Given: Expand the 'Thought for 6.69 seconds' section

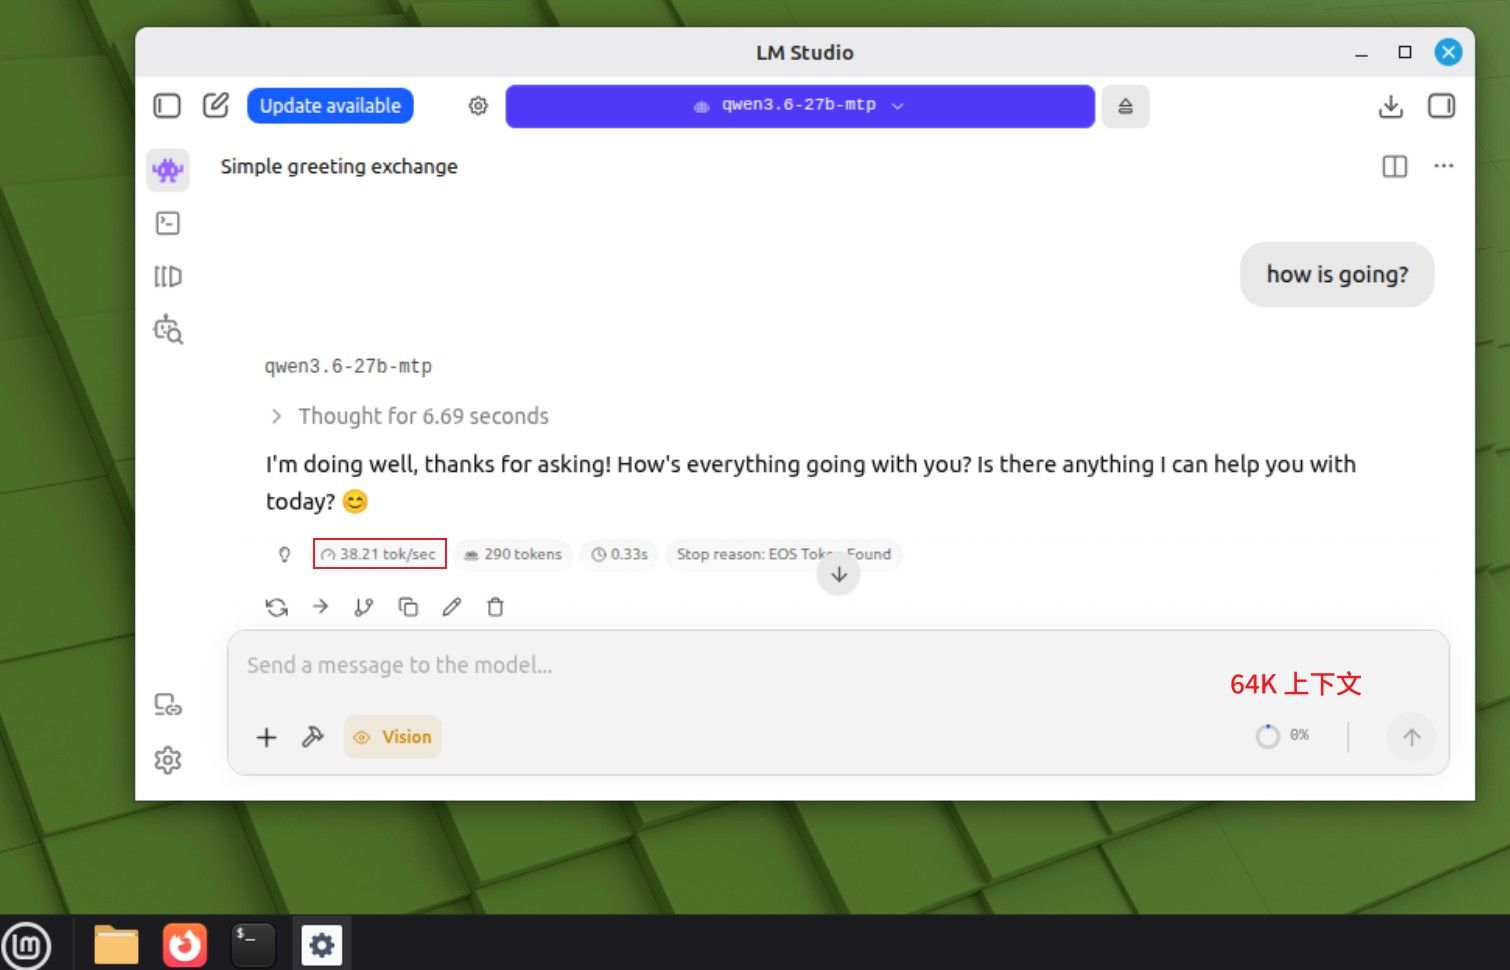Looking at the screenshot, I should click(408, 416).
